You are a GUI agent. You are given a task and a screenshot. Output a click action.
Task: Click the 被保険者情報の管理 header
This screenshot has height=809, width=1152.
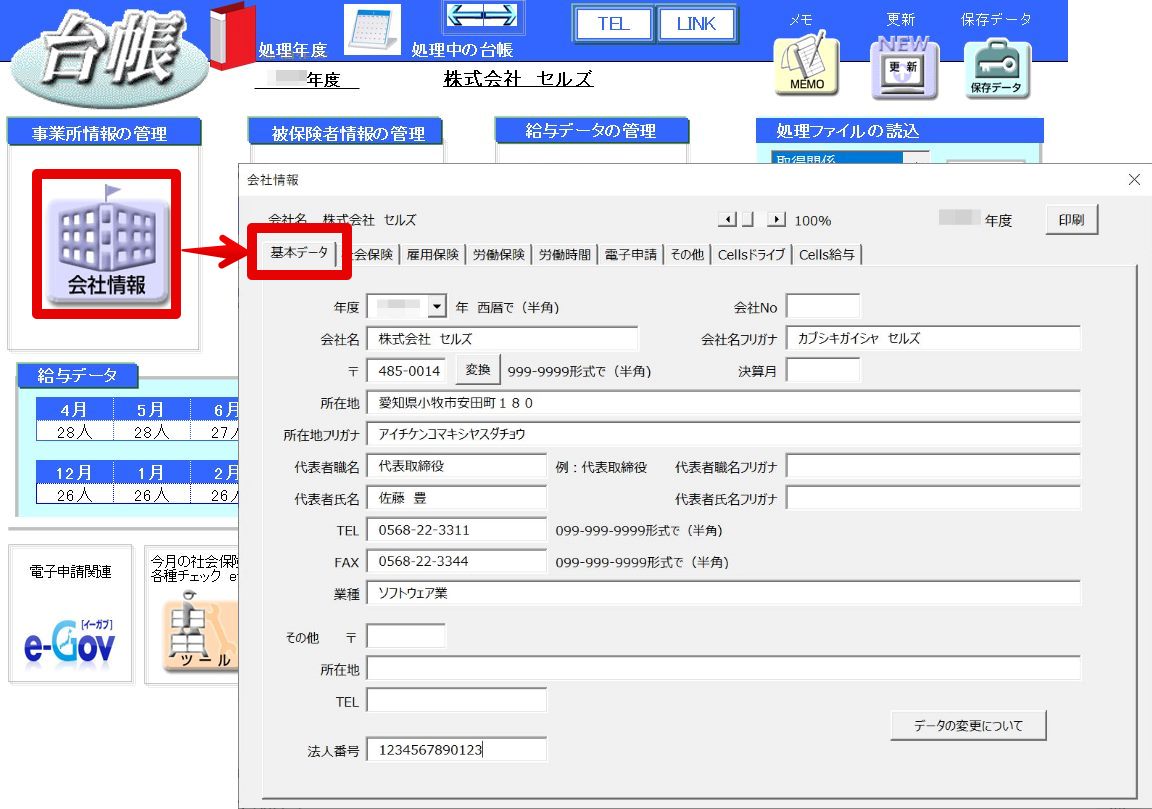click(x=345, y=133)
